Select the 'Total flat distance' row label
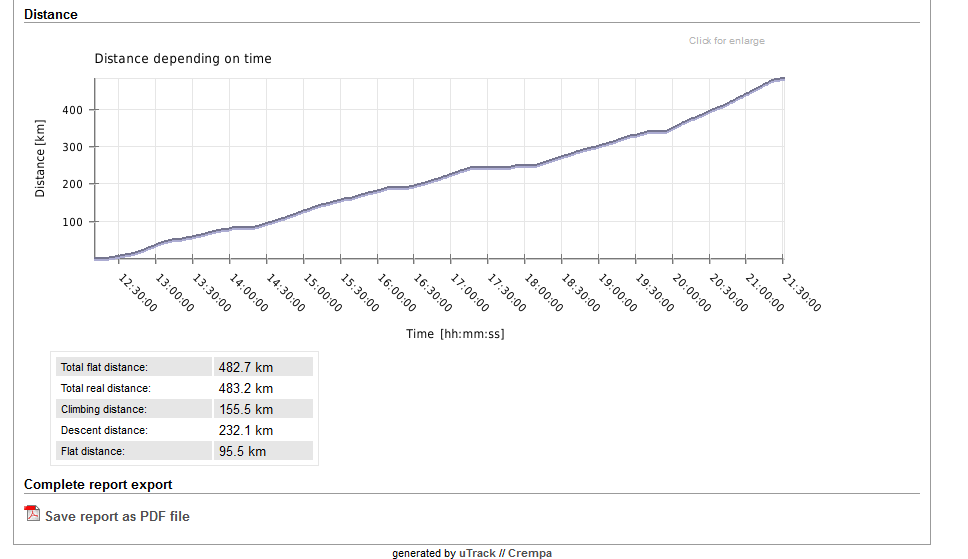The width and height of the screenshot is (968, 559). click(x=104, y=368)
